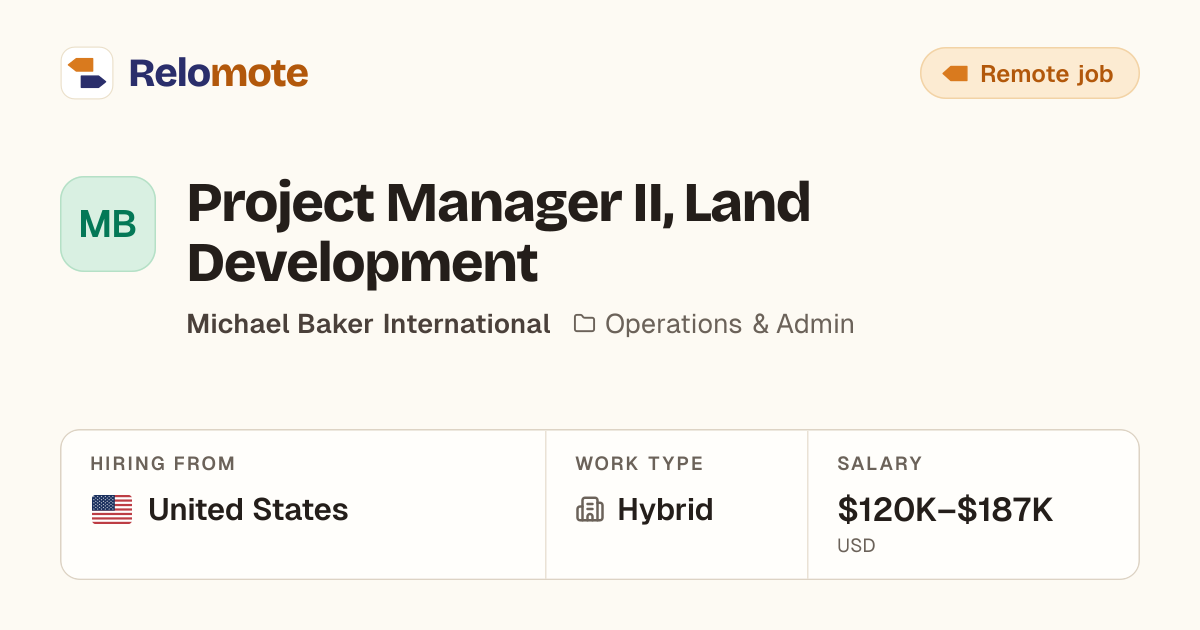1200x630 pixels.
Task: Select the MB company avatar
Action: click(x=108, y=224)
